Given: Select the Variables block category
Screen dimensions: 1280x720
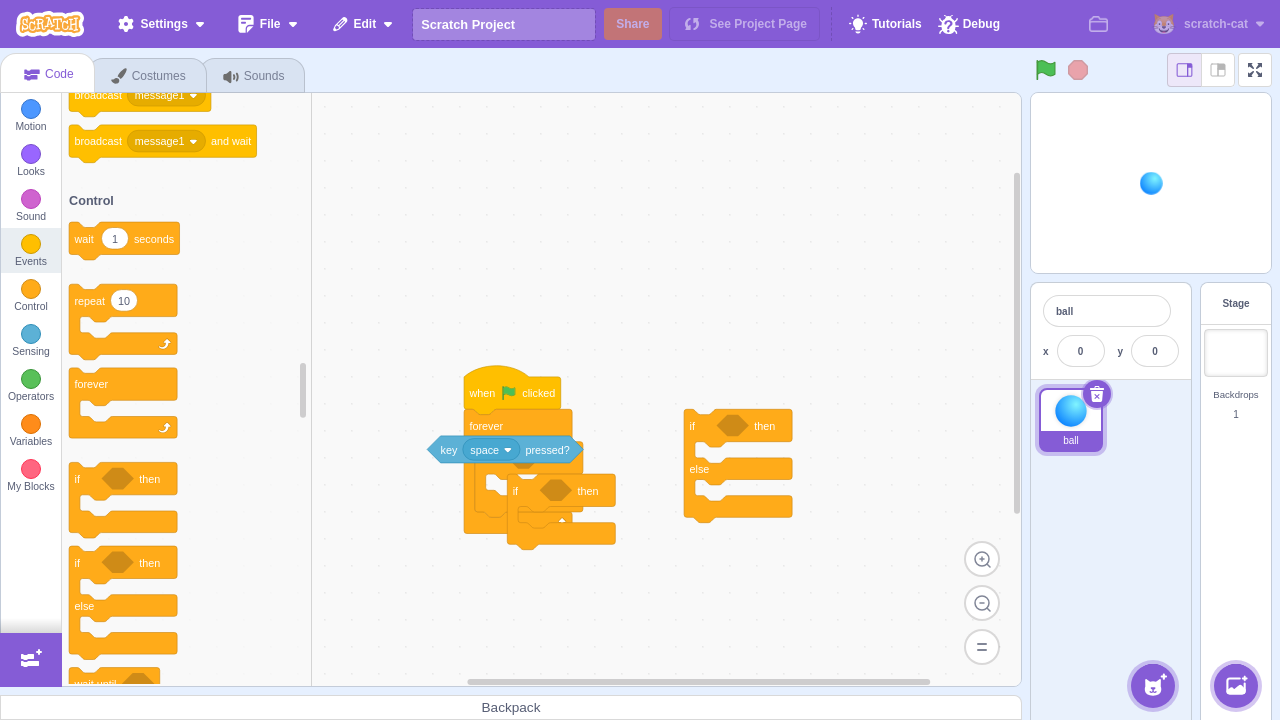Looking at the screenshot, I should click(31, 431).
